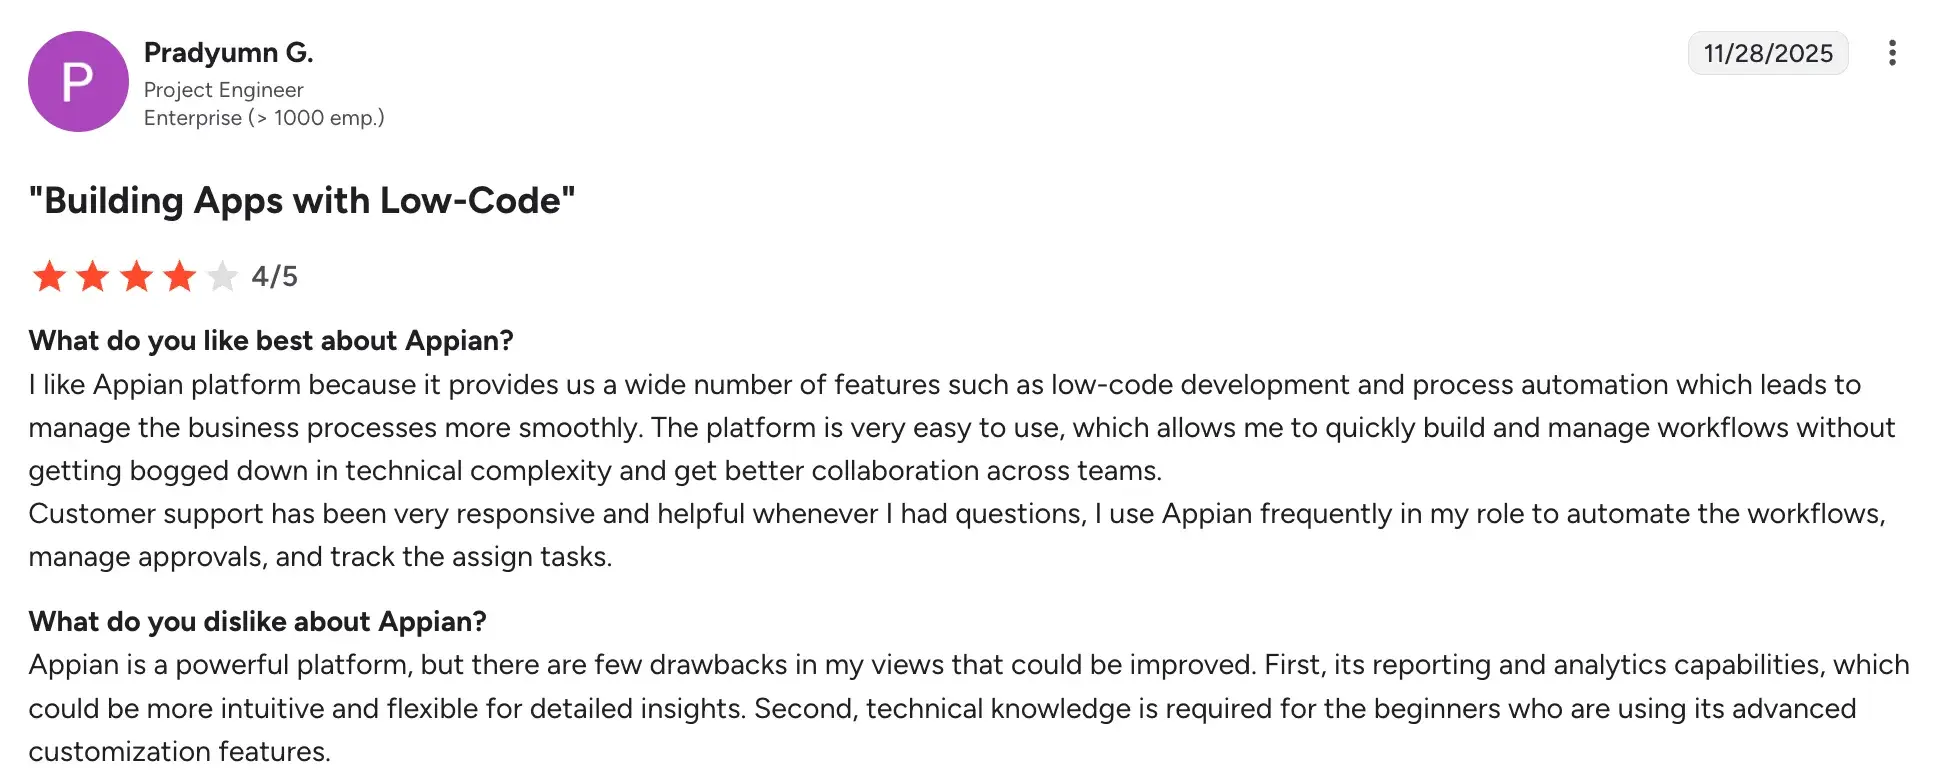
Task: Select the first red star in the rating
Action: 48,276
